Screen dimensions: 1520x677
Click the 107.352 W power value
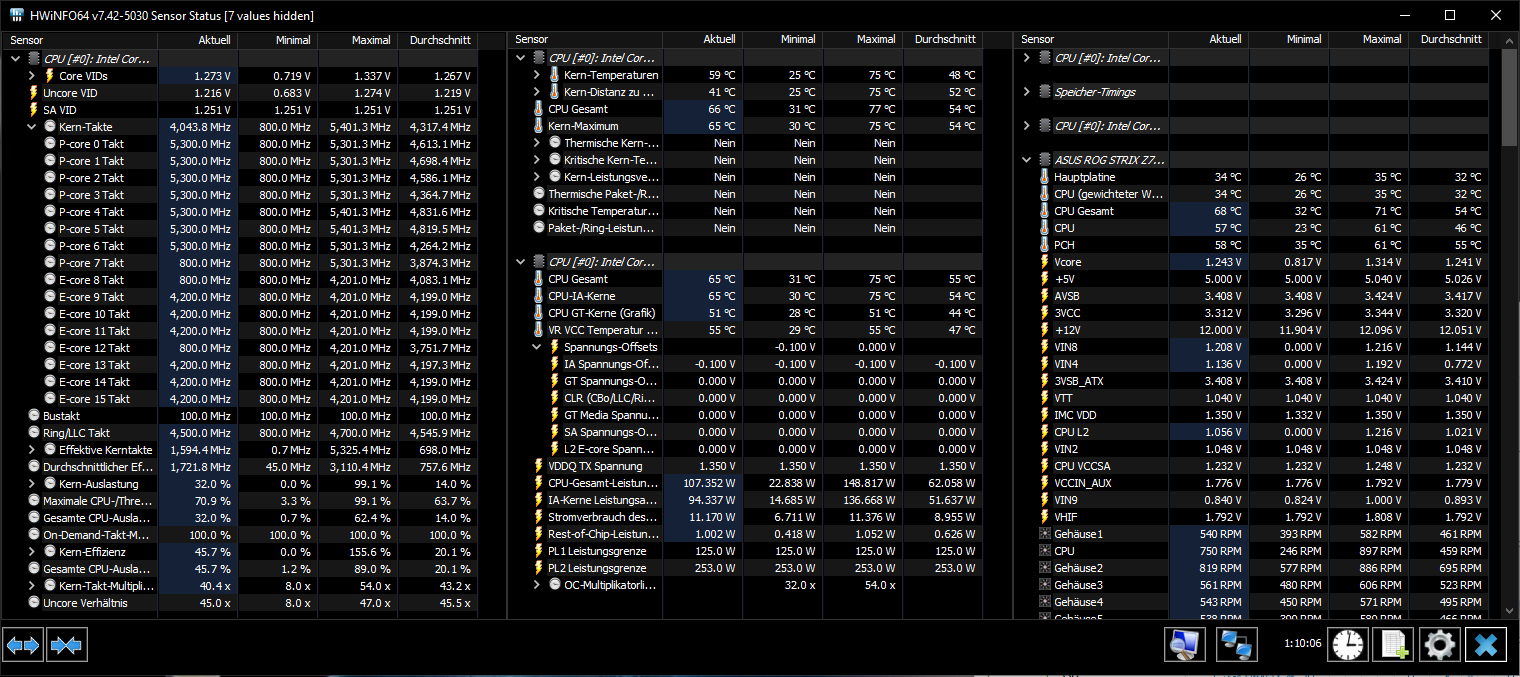point(709,484)
